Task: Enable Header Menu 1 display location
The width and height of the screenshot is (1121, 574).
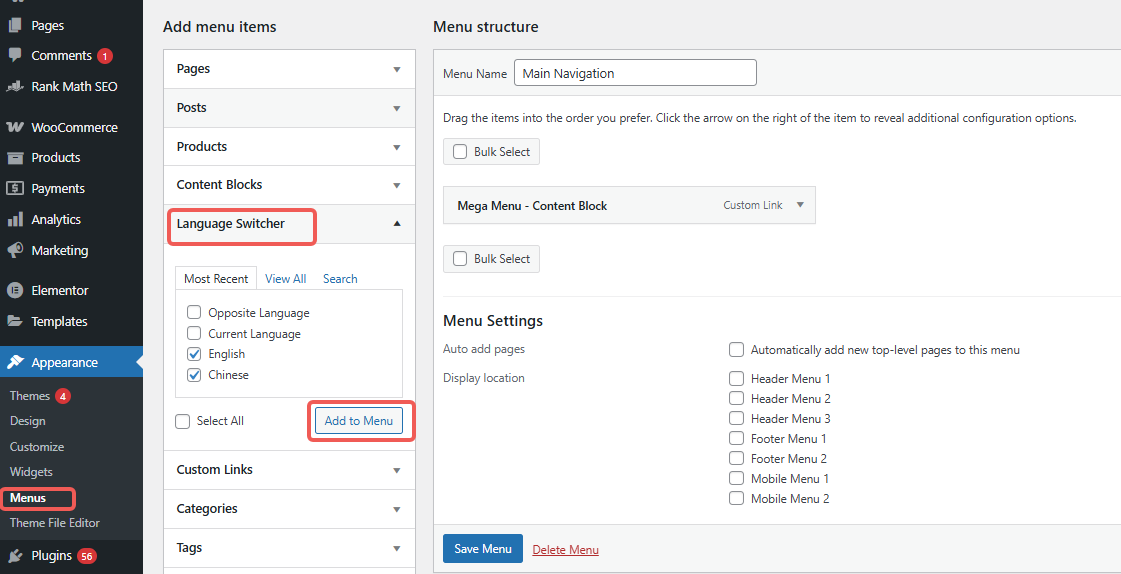Action: click(x=737, y=379)
